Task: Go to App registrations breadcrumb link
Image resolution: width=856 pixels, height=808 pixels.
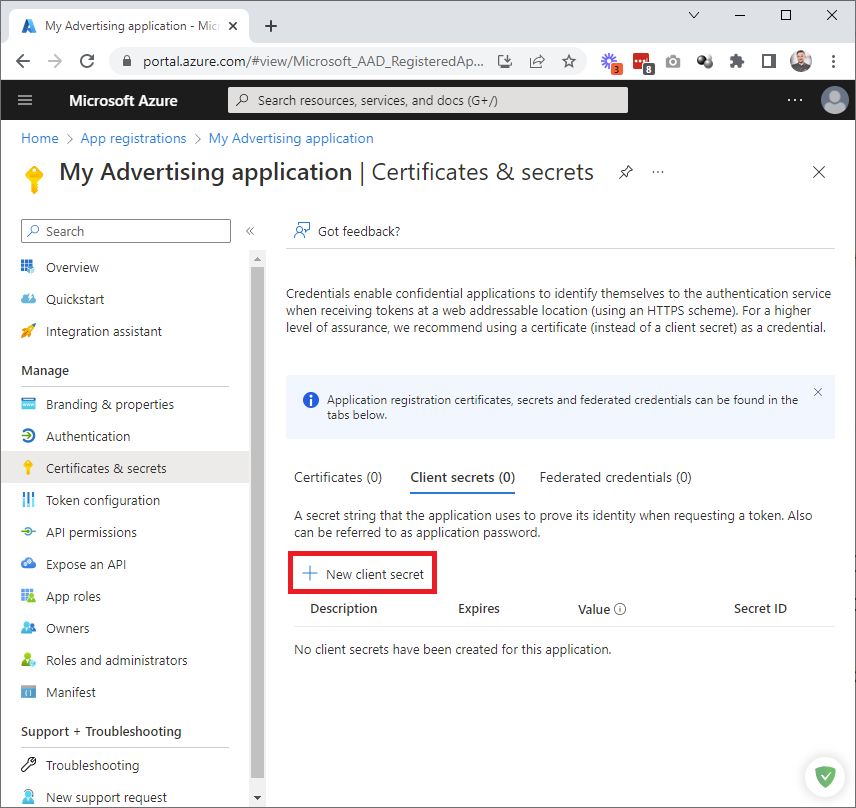Action: tap(133, 138)
